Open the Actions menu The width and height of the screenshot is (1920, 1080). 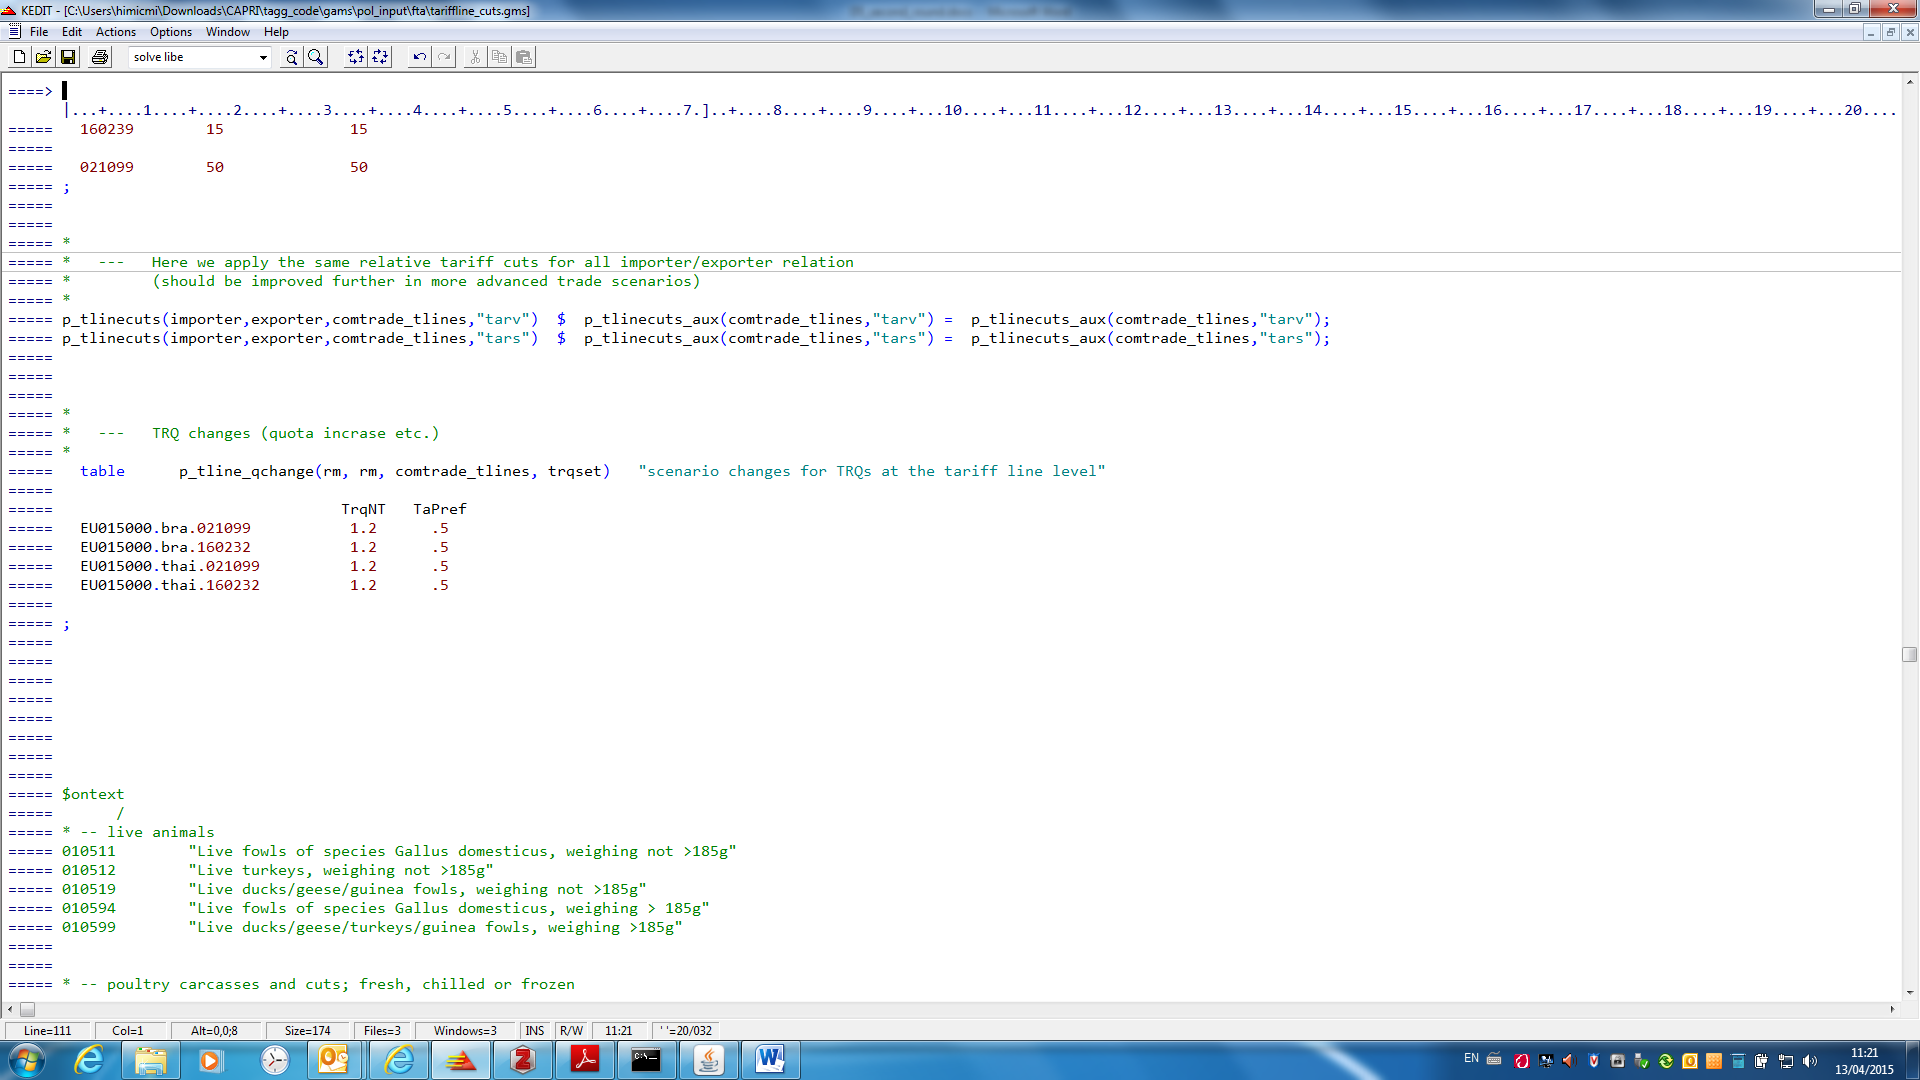[115, 32]
